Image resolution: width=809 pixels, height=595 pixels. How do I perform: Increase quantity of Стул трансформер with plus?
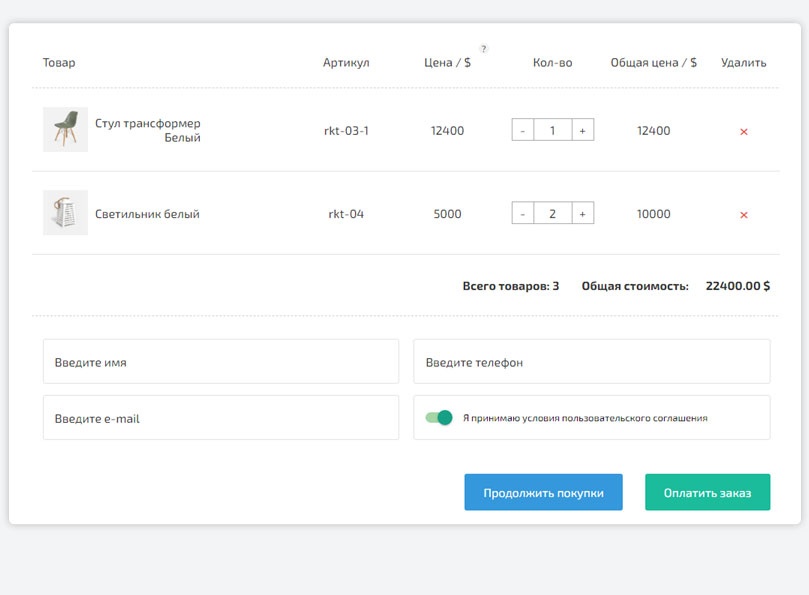(582, 130)
